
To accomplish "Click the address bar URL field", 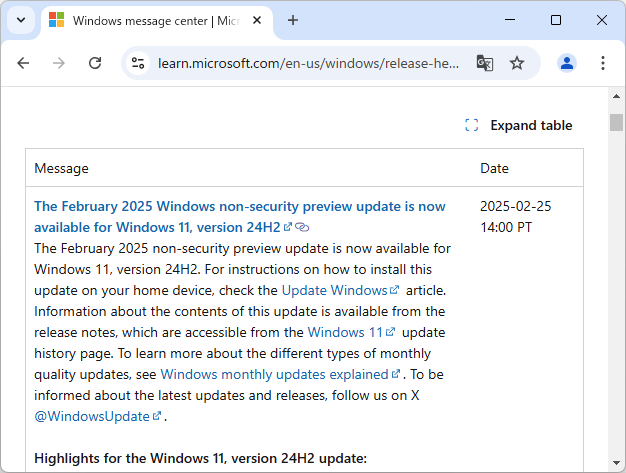I will pyautogui.click(x=308, y=63).
